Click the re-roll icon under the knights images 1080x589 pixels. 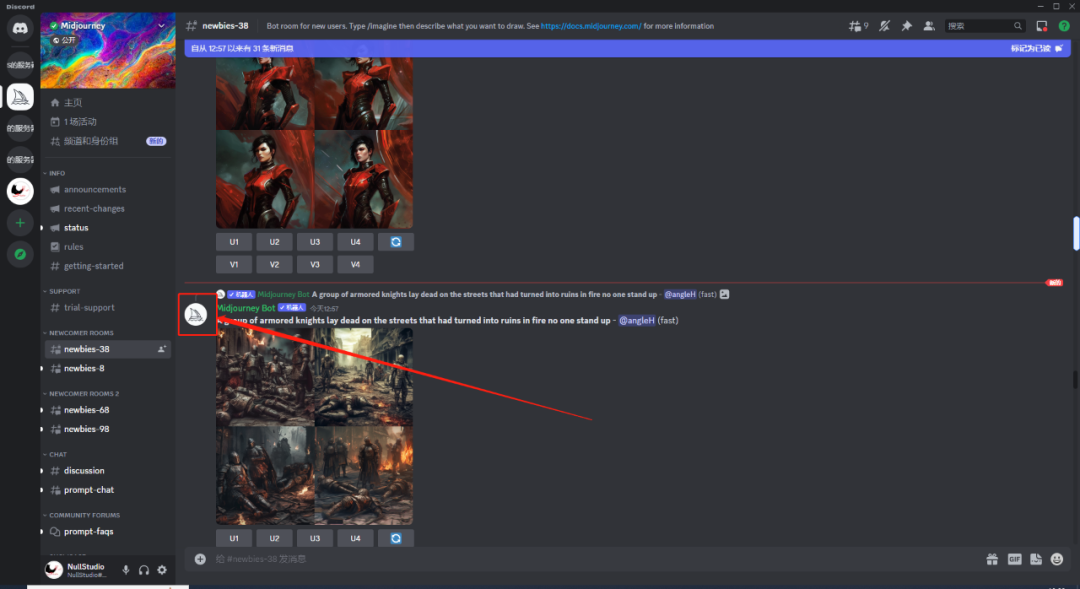click(x=395, y=538)
